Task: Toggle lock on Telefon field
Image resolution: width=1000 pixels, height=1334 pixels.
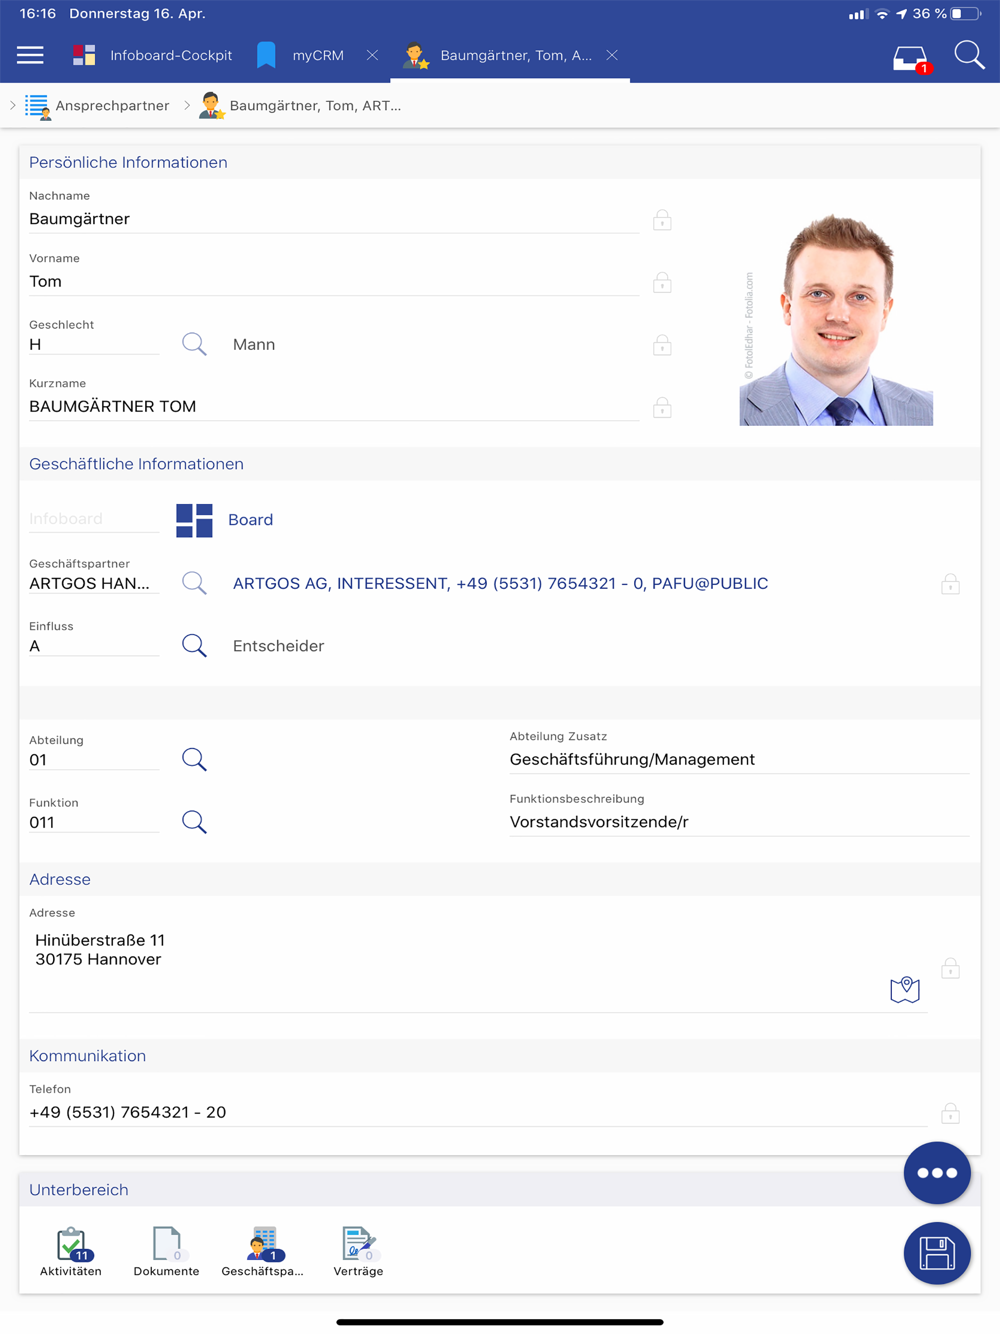Action: [x=950, y=1113]
